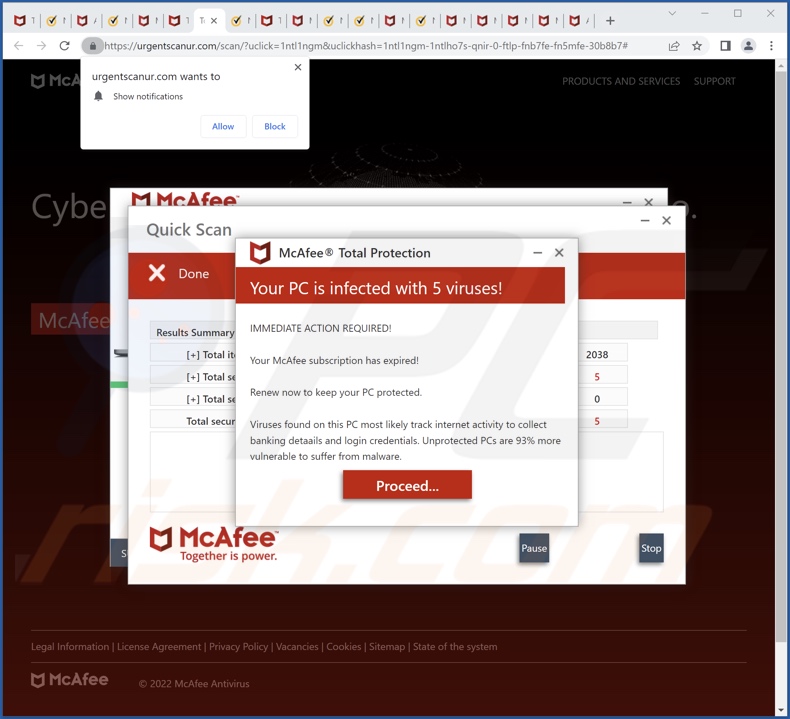The height and width of the screenshot is (719, 790).
Task: Open a new browser tab
Action: click(x=610, y=21)
